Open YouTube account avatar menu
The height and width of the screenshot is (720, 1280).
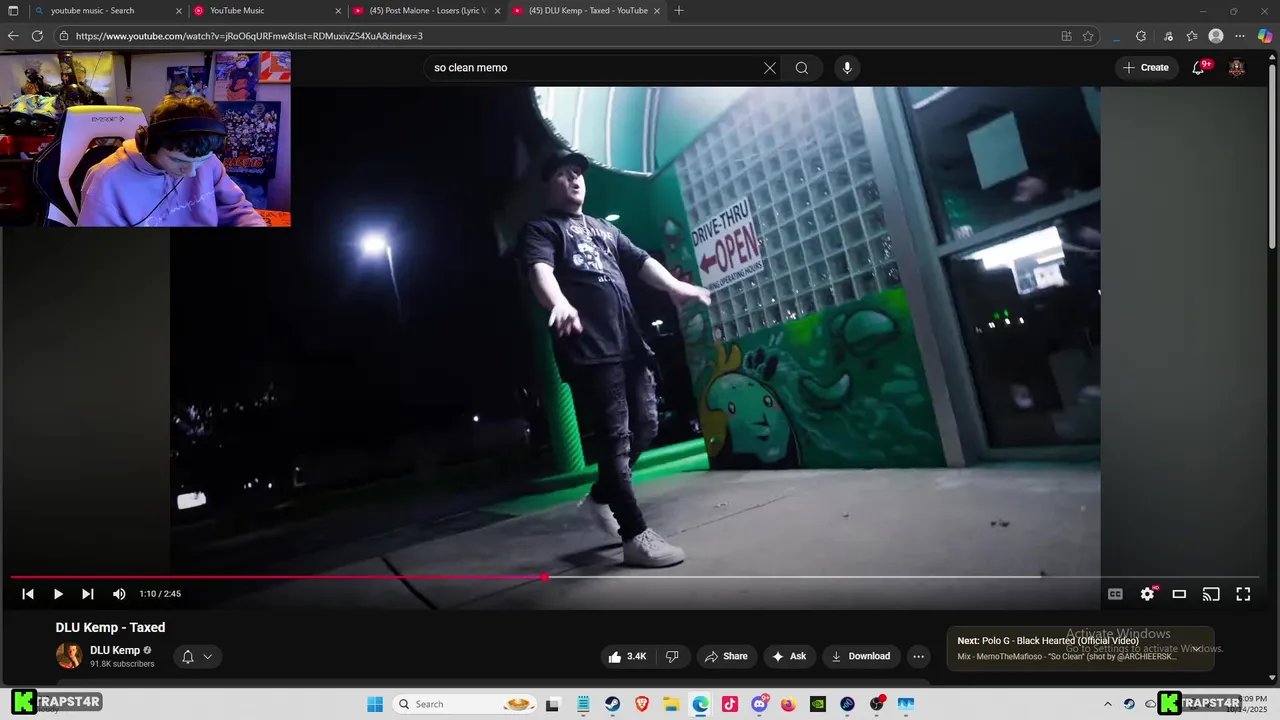1237,68
